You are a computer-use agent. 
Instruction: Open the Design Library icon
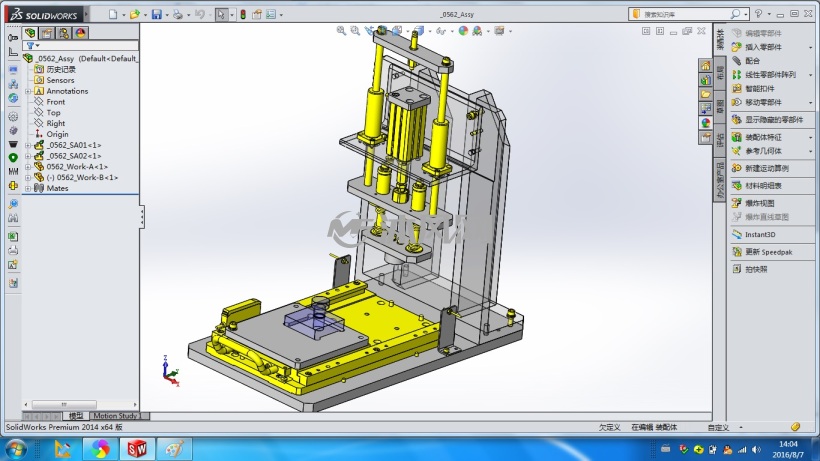[x=706, y=80]
